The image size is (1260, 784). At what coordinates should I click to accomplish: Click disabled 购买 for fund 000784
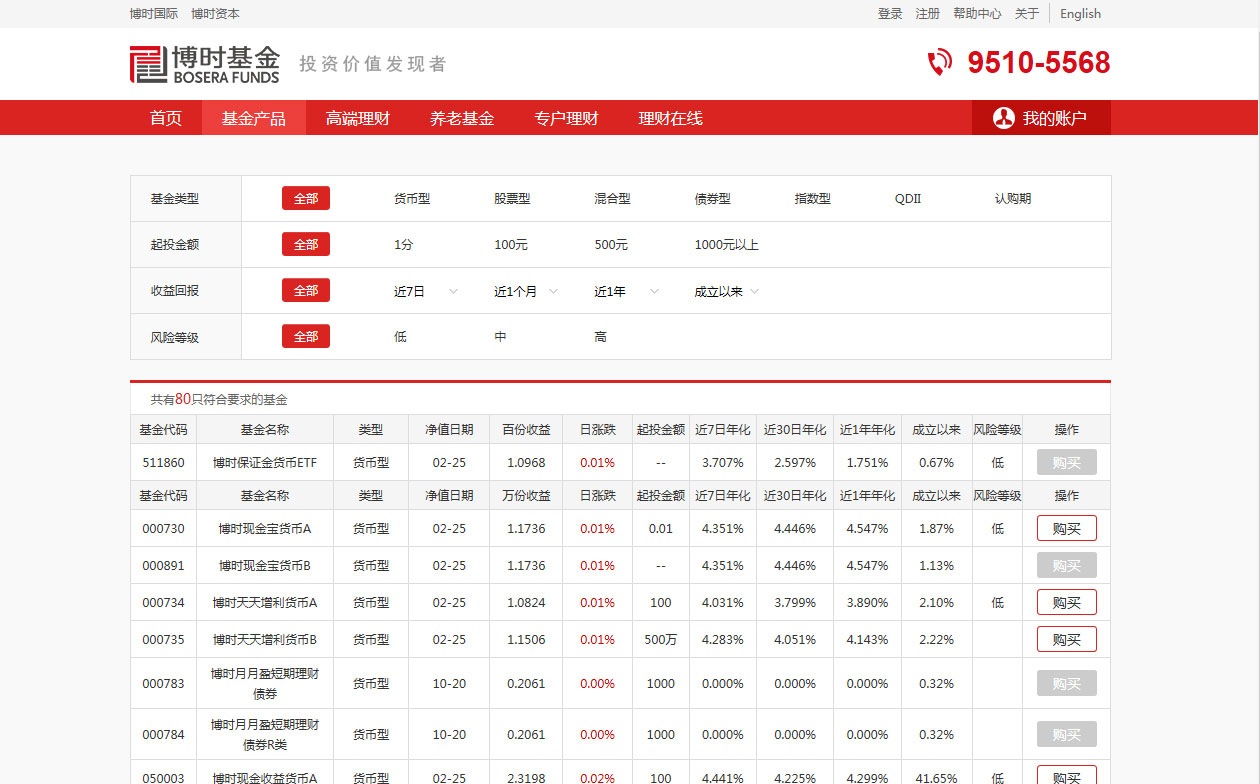pyautogui.click(x=1067, y=734)
